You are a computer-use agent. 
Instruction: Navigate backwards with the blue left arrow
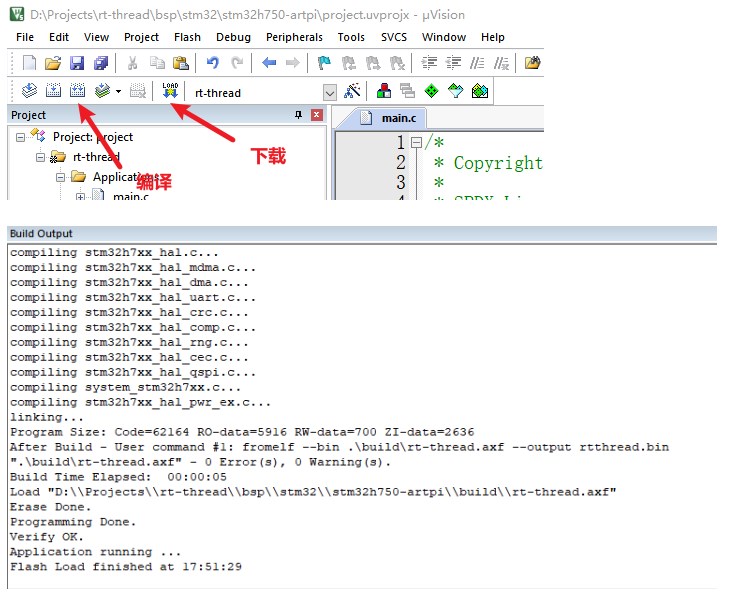[269, 63]
